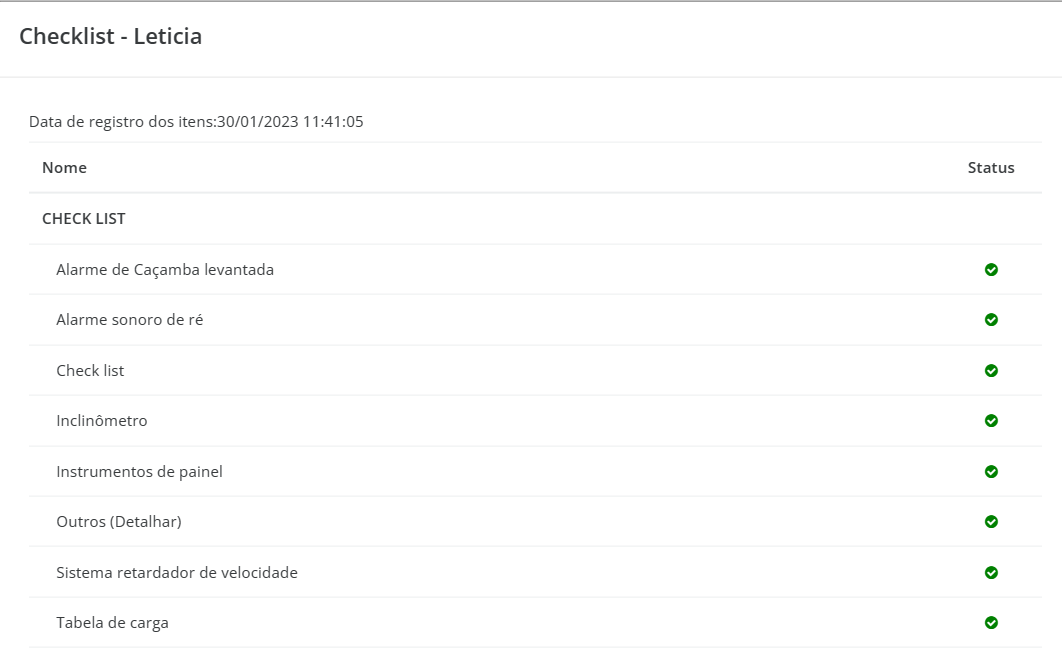Click the Data de registro dos itens timestamp
1062x649 pixels.
point(290,121)
